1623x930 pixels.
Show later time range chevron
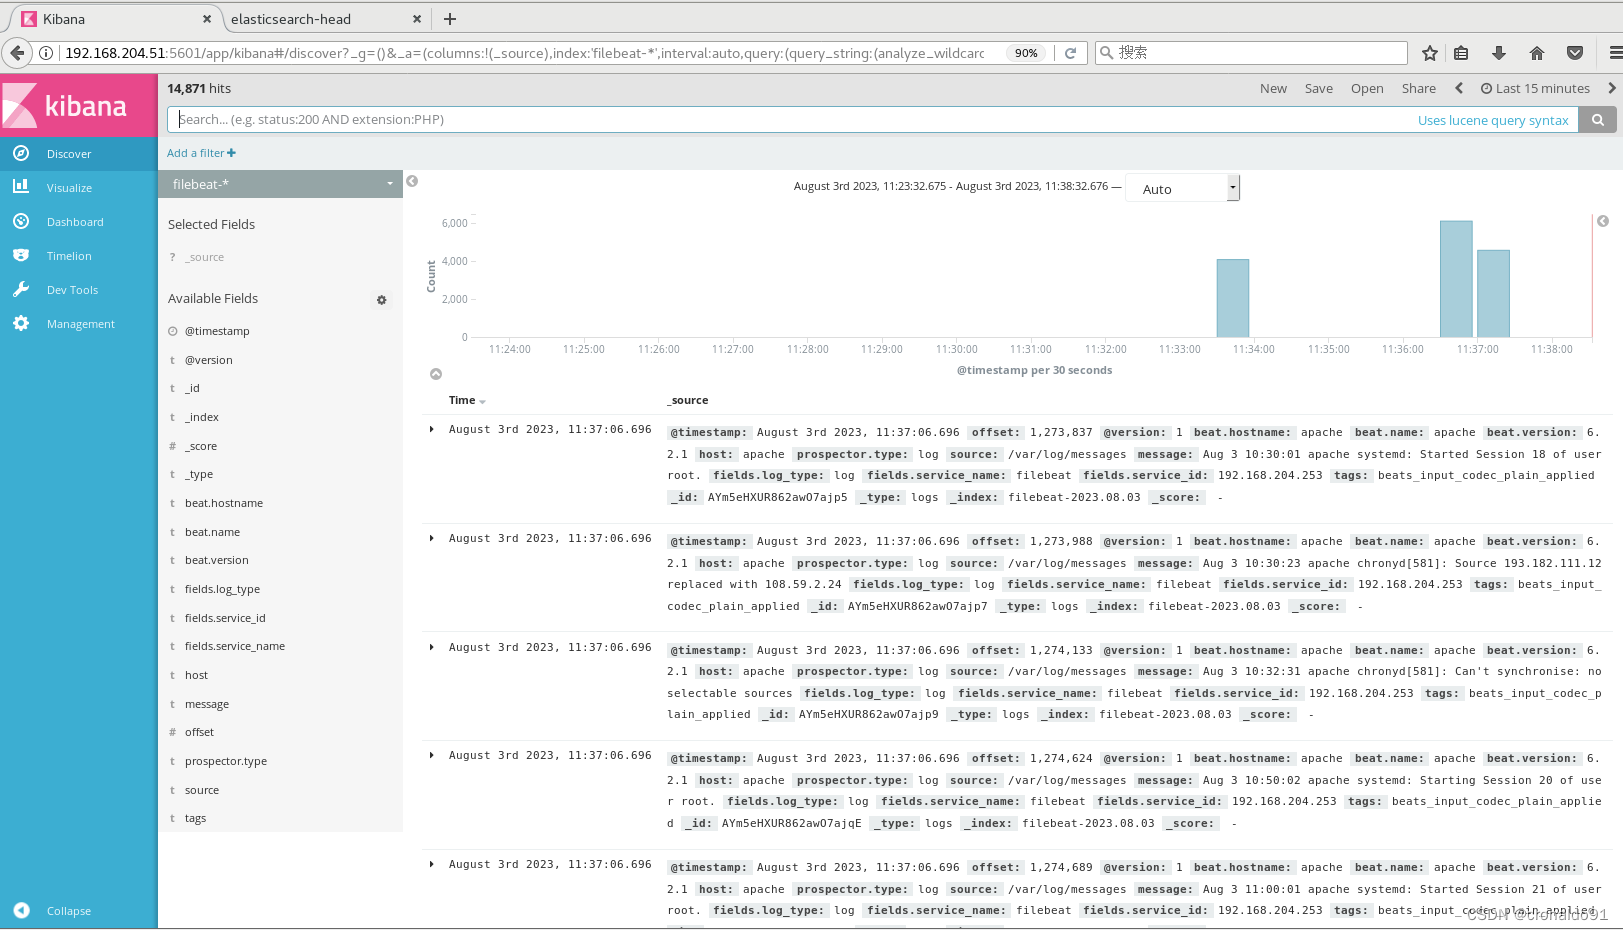[x=1611, y=88]
